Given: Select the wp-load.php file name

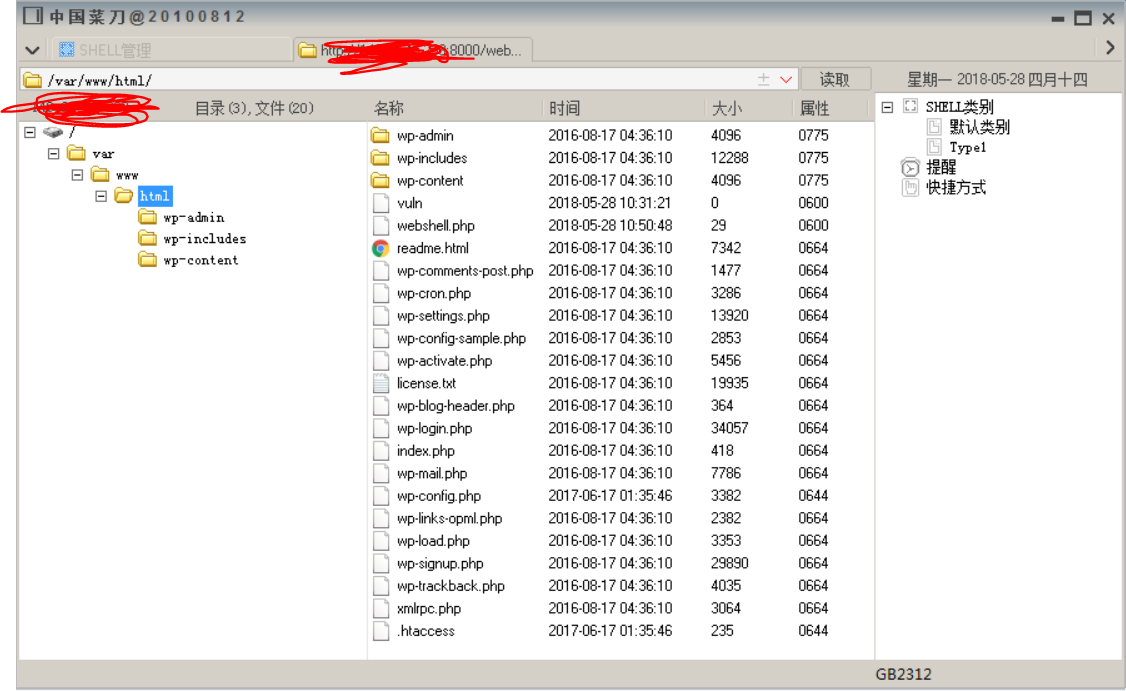Looking at the screenshot, I should click(x=433, y=542).
